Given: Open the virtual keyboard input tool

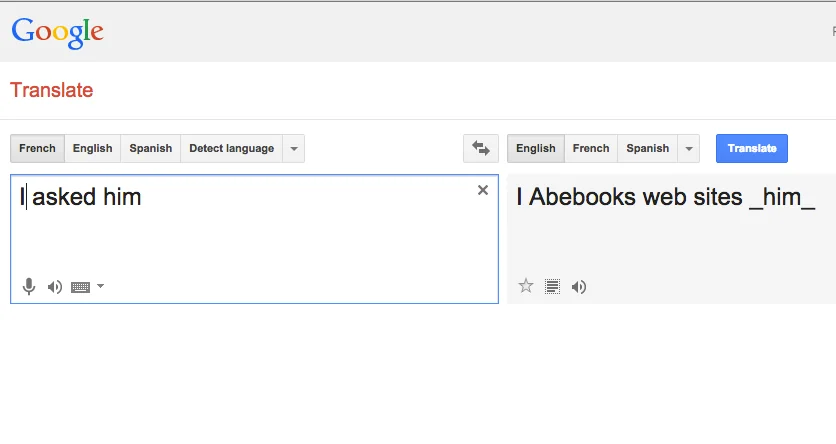Looking at the screenshot, I should (81, 287).
